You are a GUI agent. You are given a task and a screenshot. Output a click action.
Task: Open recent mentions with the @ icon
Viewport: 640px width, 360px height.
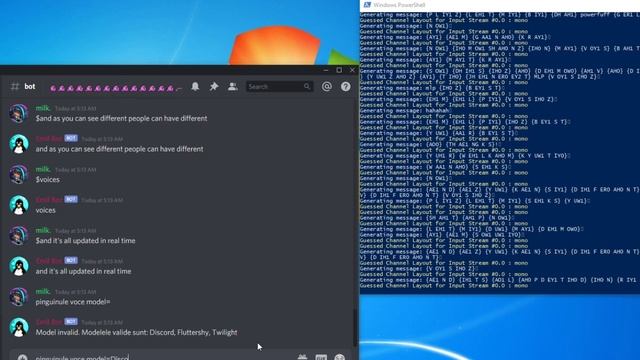[327, 87]
